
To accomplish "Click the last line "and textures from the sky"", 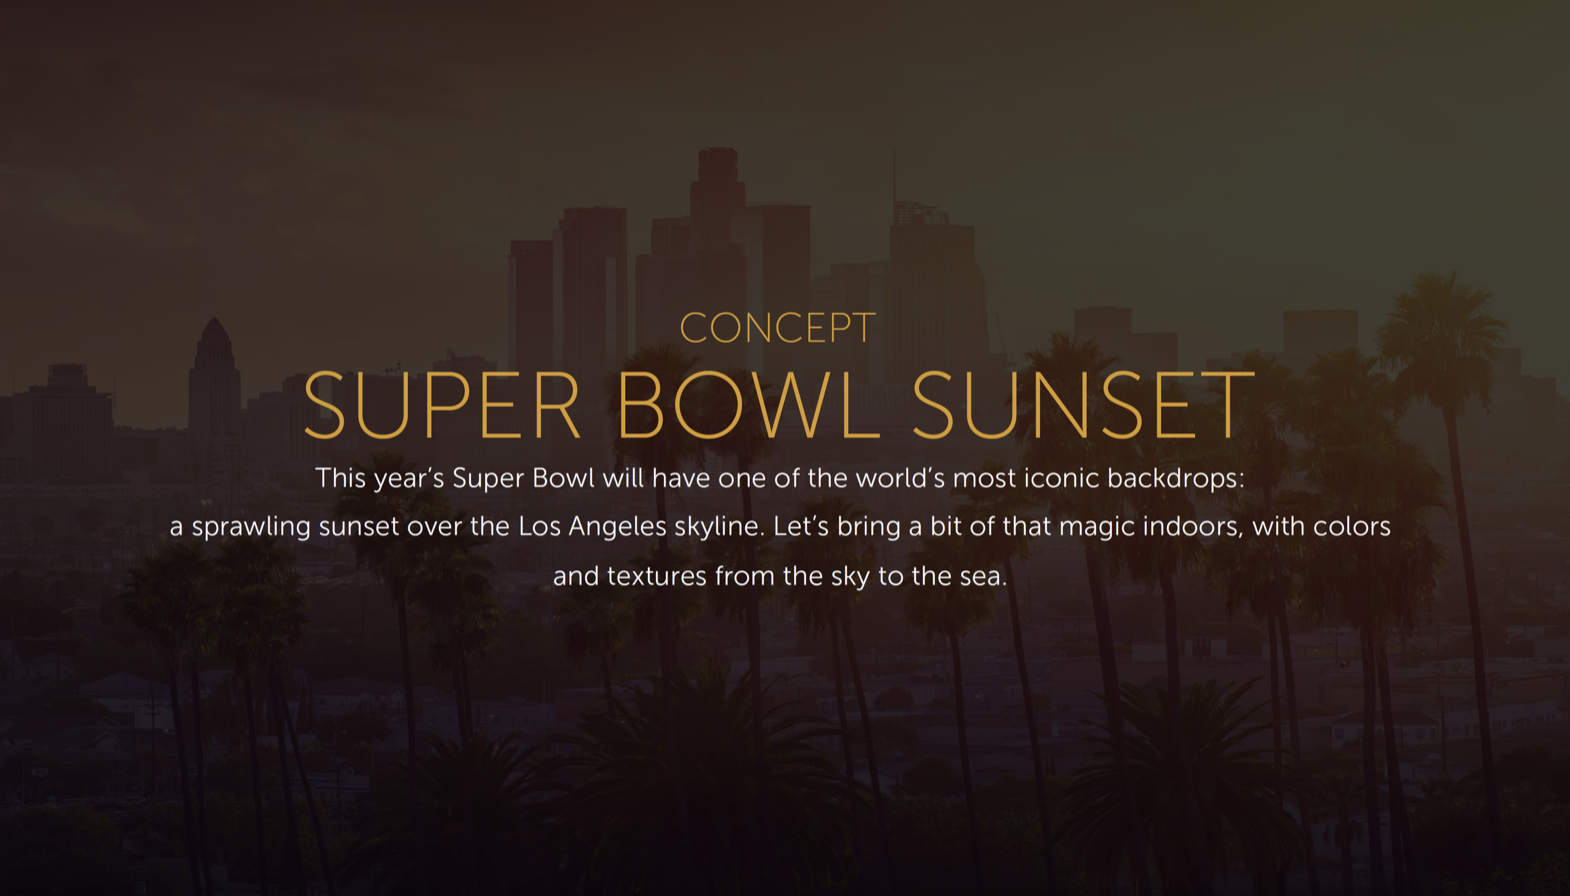I will (780, 576).
